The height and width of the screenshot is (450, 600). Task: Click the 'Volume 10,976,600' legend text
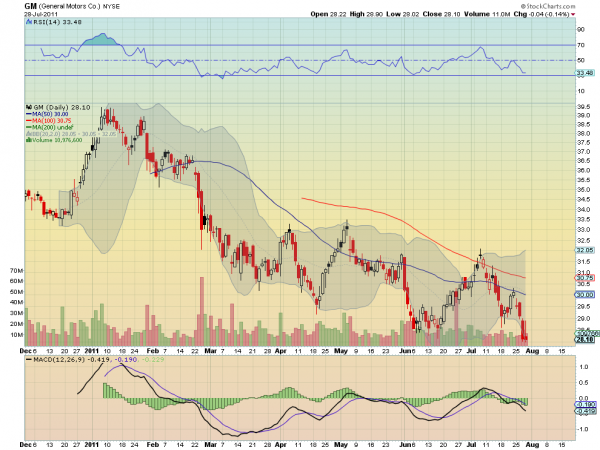[x=57, y=140]
